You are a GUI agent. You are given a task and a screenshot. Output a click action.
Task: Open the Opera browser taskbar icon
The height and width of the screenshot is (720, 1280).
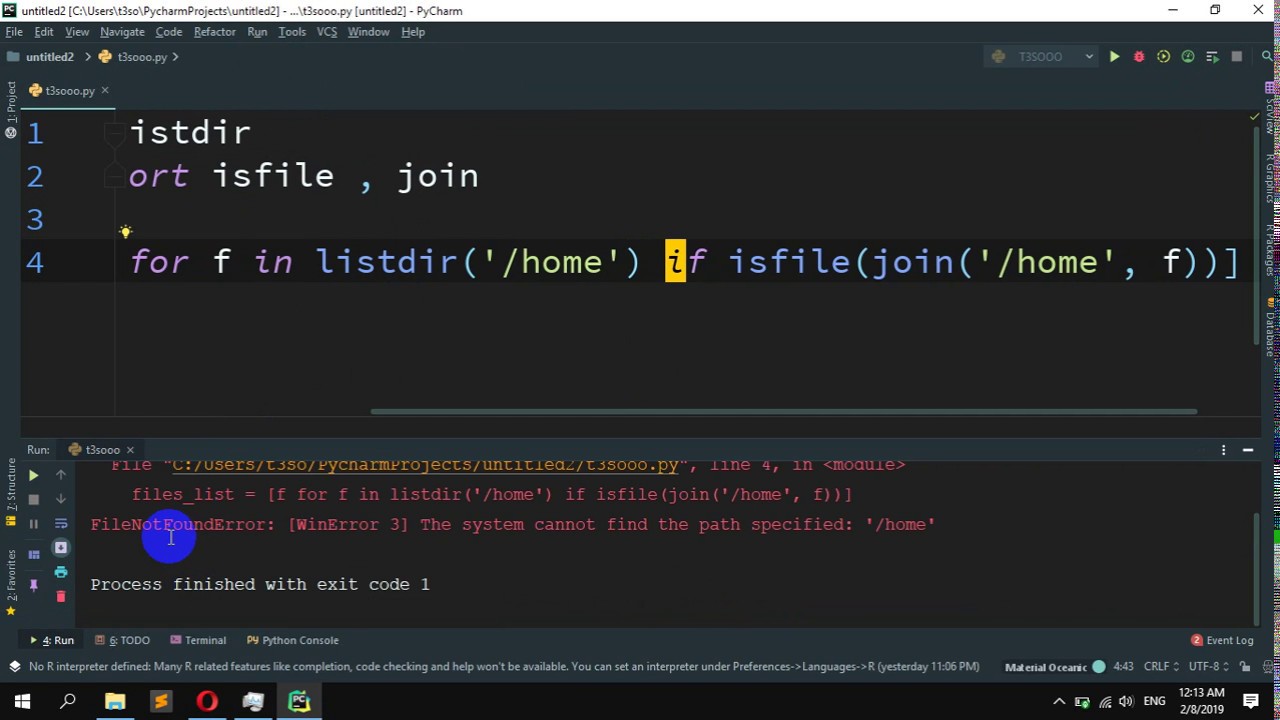coord(207,702)
